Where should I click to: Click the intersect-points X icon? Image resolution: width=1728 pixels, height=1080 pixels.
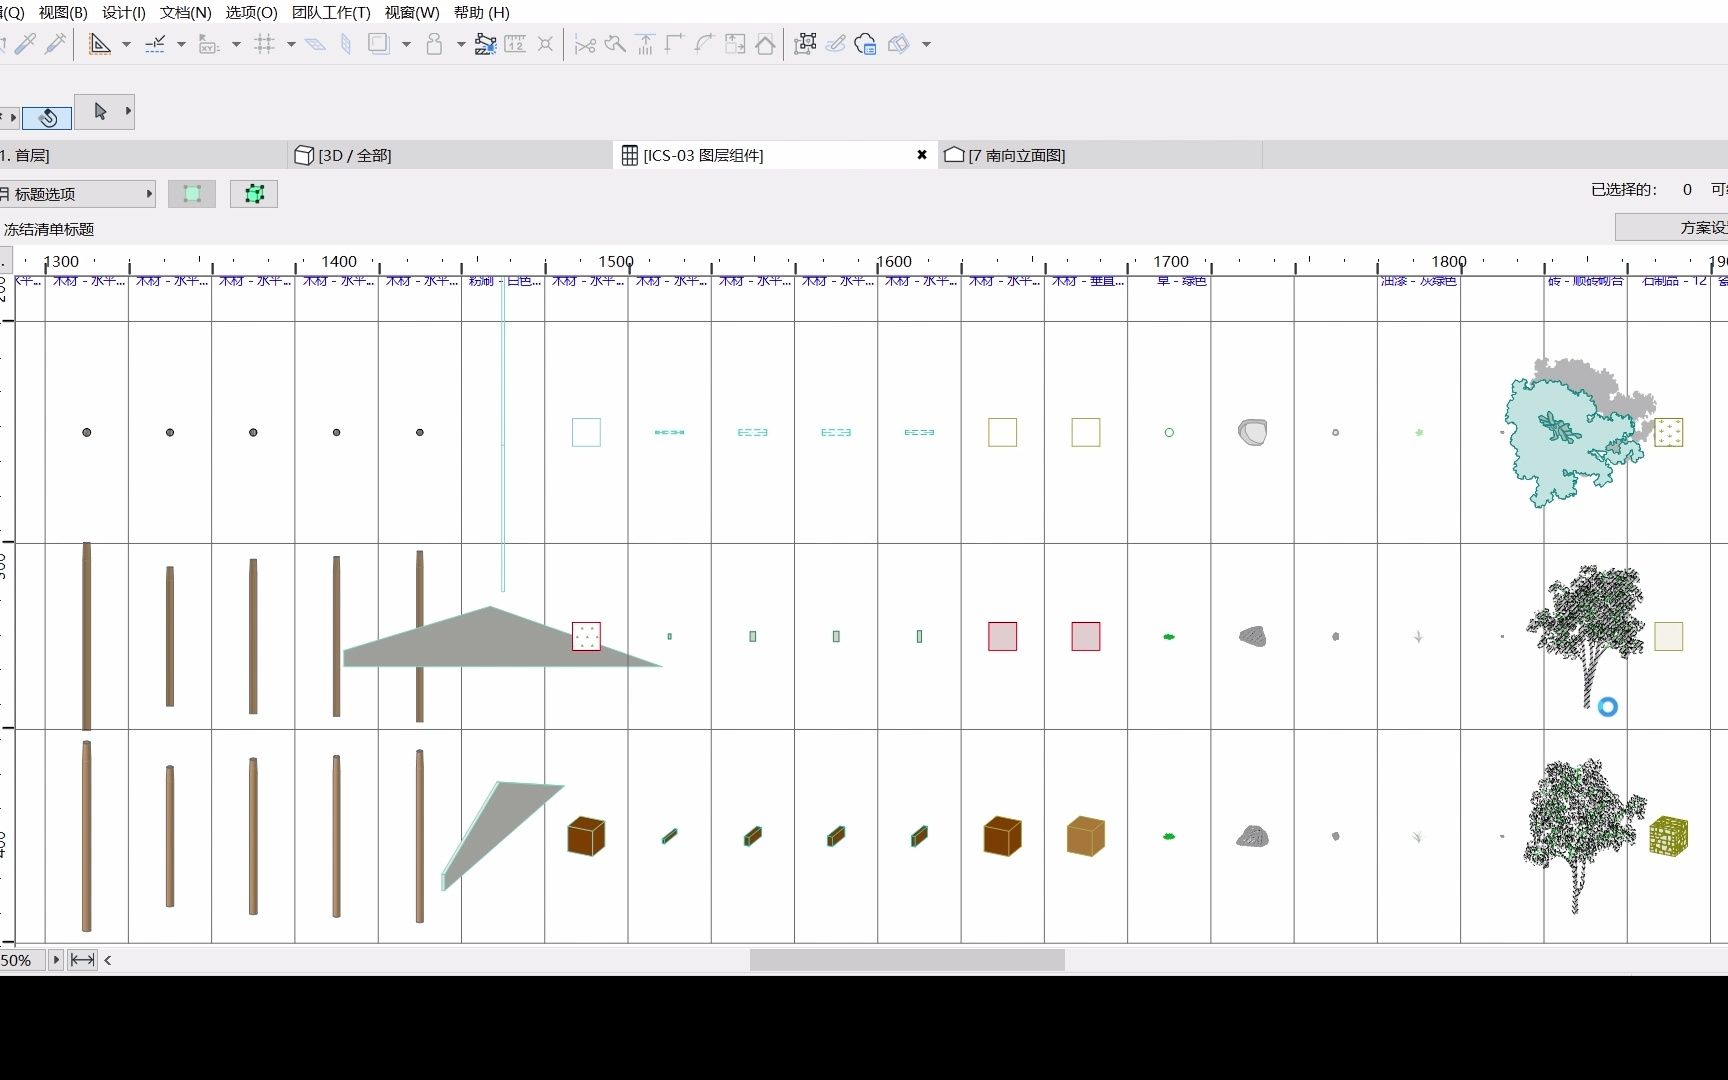tap(545, 44)
